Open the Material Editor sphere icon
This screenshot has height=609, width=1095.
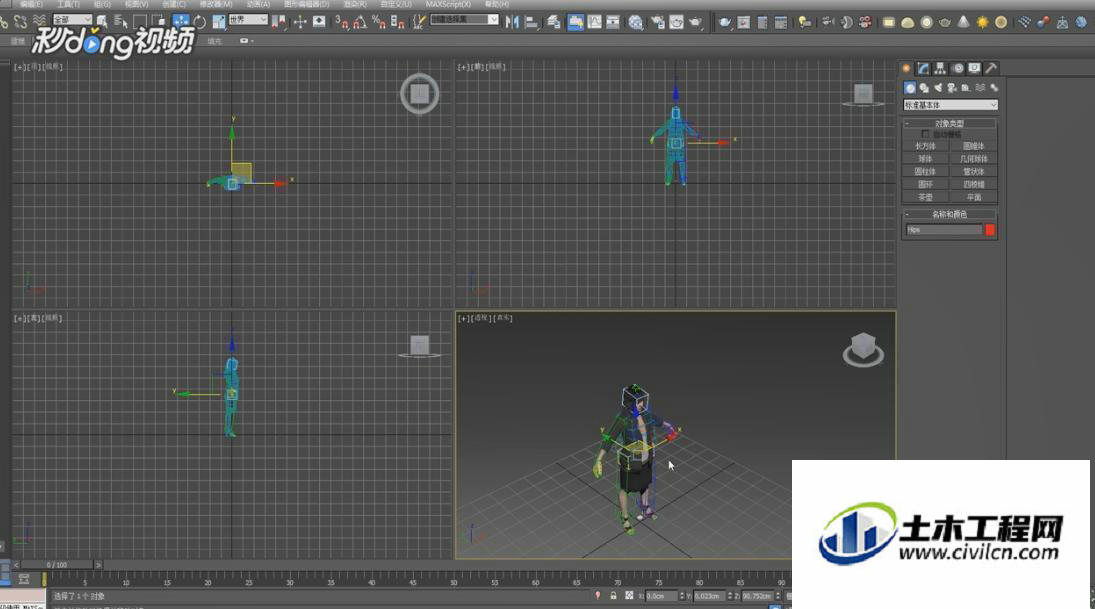pyautogui.click(x=635, y=22)
